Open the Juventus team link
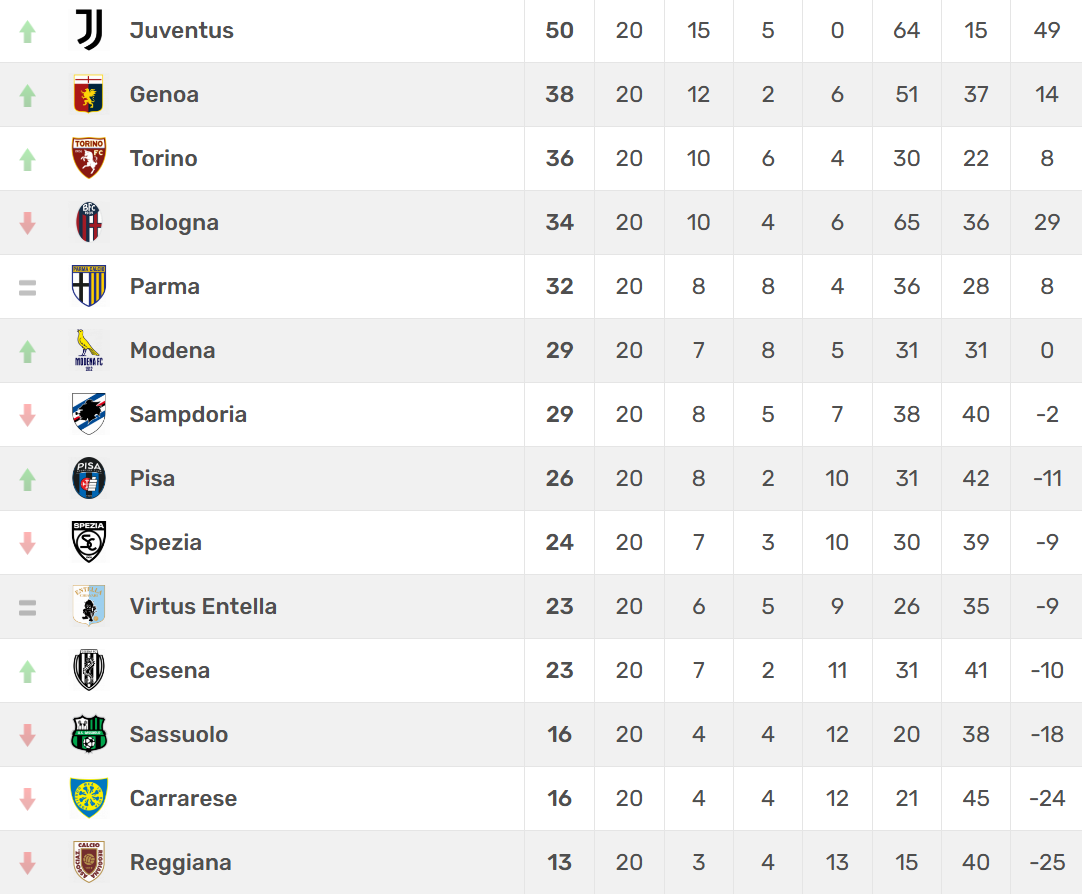Screen dimensions: 1082x894 [x=181, y=30]
